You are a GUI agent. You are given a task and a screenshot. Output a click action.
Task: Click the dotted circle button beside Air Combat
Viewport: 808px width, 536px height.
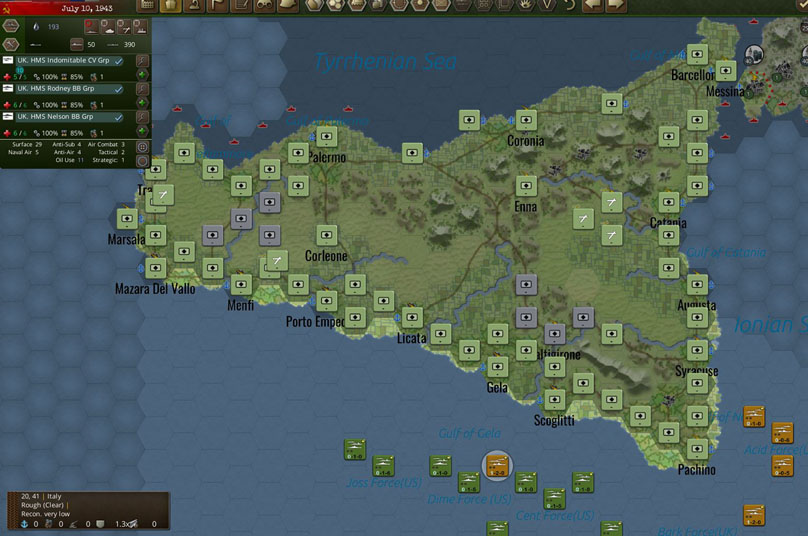coord(143,147)
